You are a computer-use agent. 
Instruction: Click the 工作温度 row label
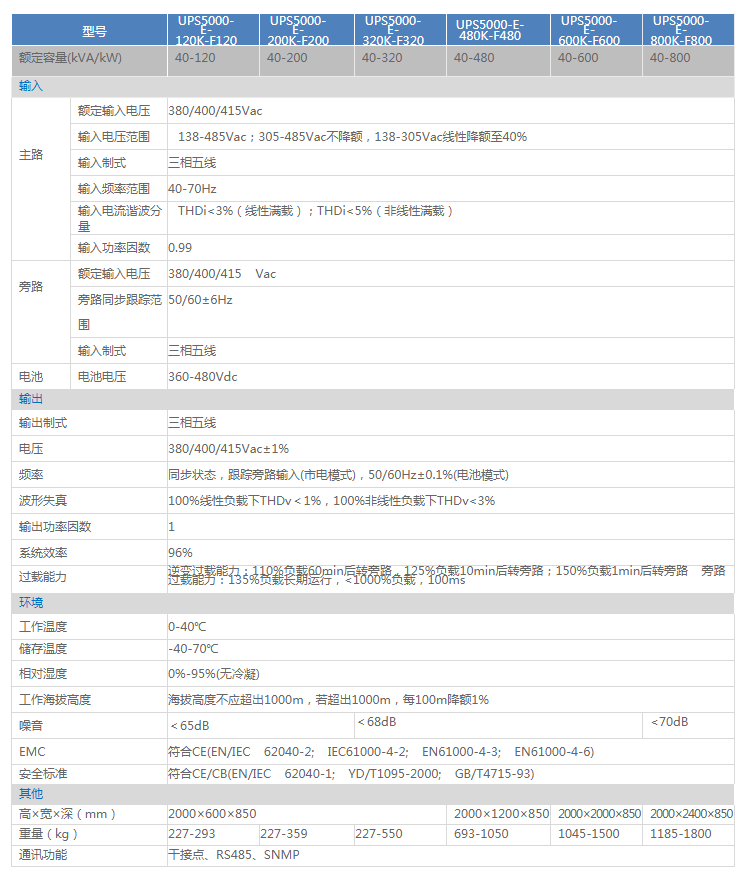click(43, 626)
